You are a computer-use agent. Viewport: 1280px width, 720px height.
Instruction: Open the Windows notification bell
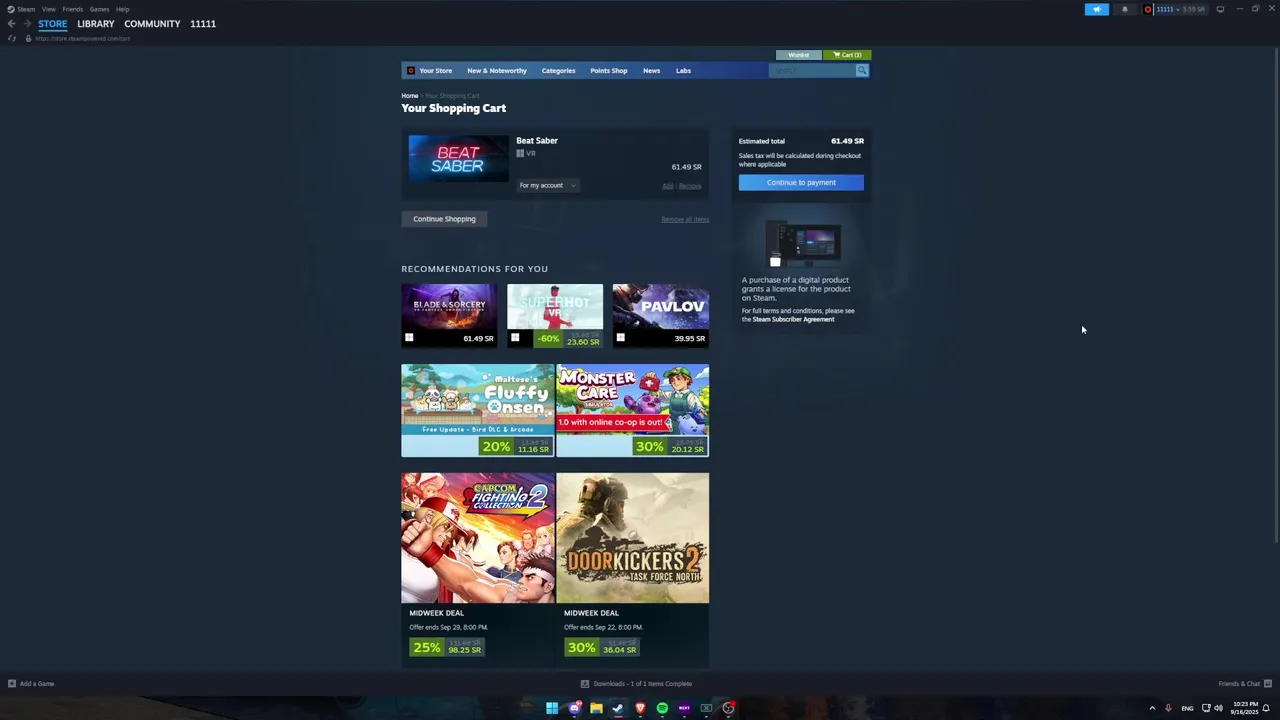click(1266, 708)
